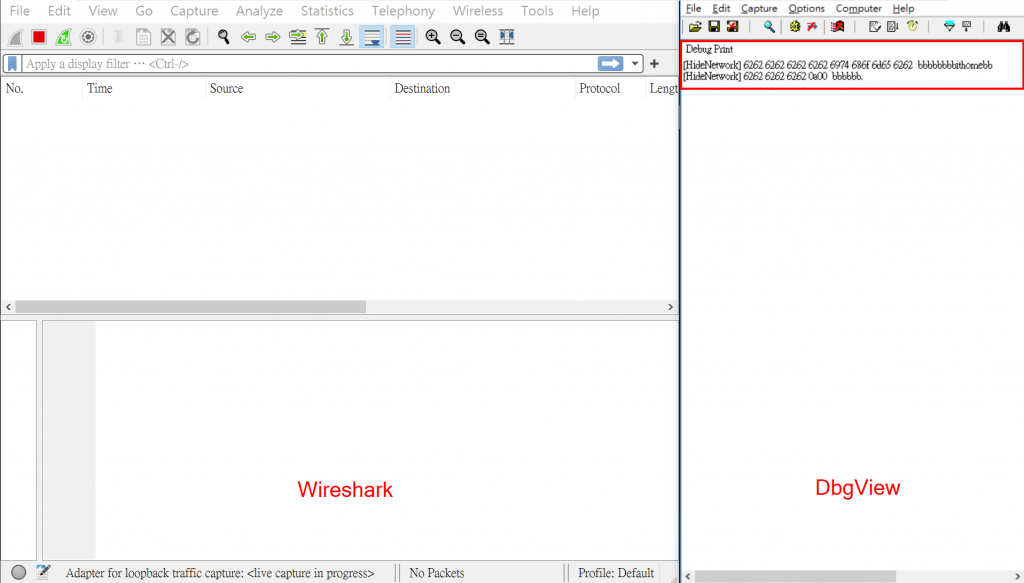Reload the capture file in Wireshark

pos(193,37)
